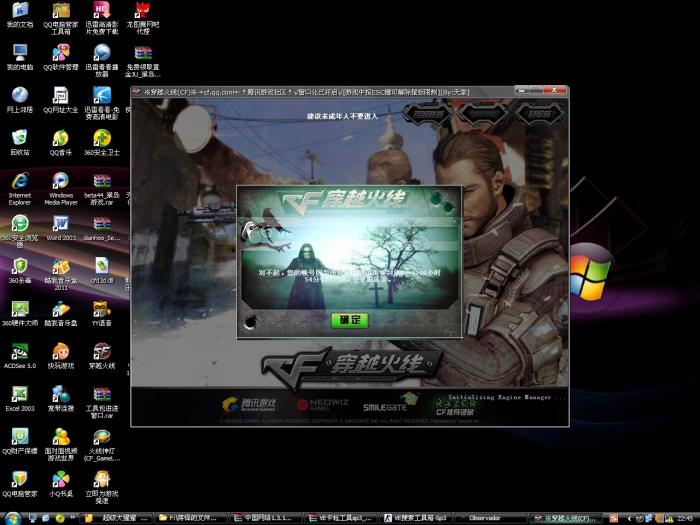Open QQ网址大全 desktop shortcut

pyautogui.click(x=61, y=100)
